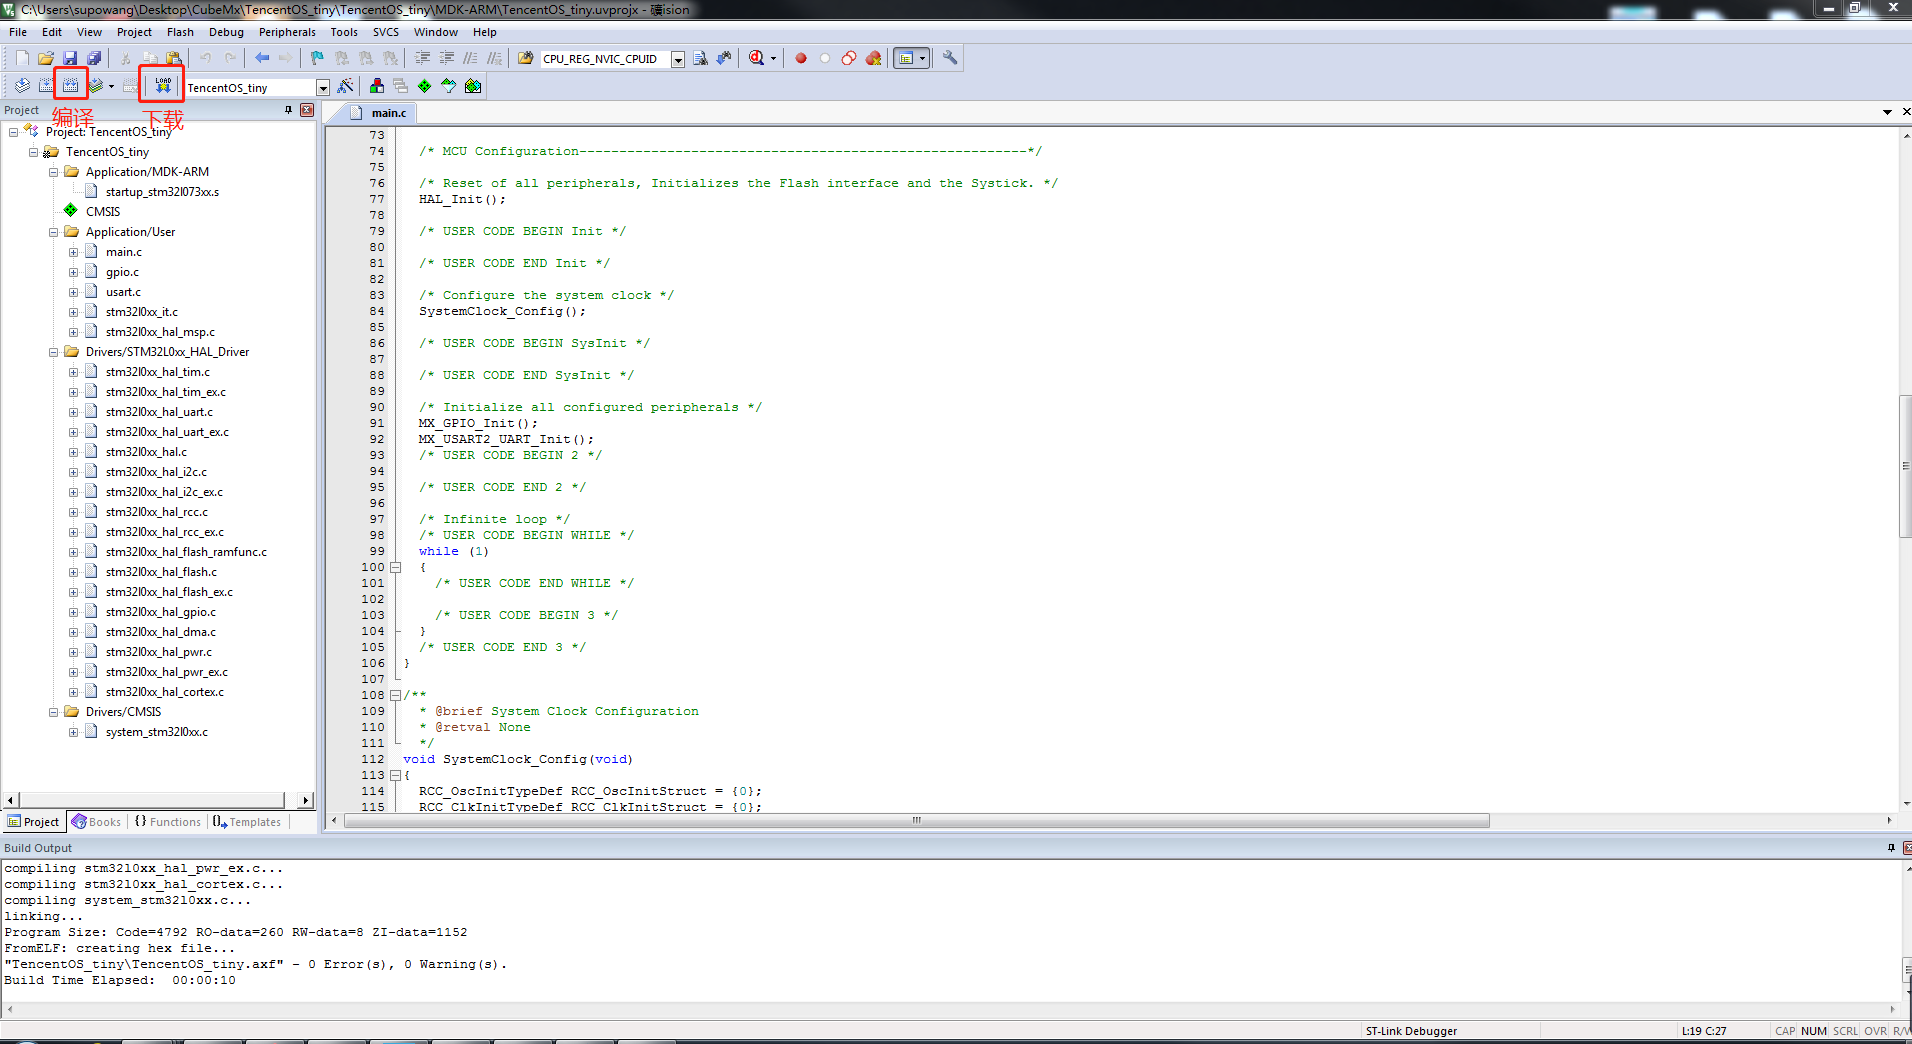The image size is (1912, 1044).
Task: Collapse the Drivers/STM32L0xx_HAL_Driver folder
Action: 54,352
